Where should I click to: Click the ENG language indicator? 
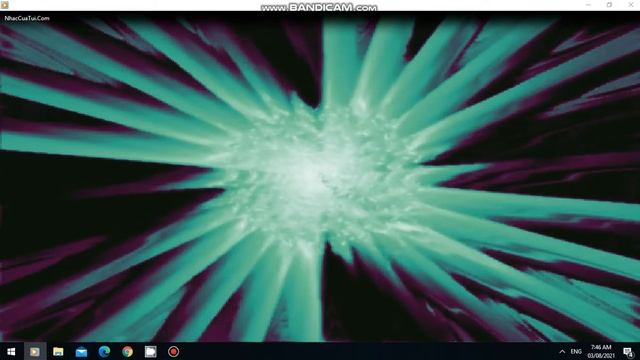pos(576,351)
